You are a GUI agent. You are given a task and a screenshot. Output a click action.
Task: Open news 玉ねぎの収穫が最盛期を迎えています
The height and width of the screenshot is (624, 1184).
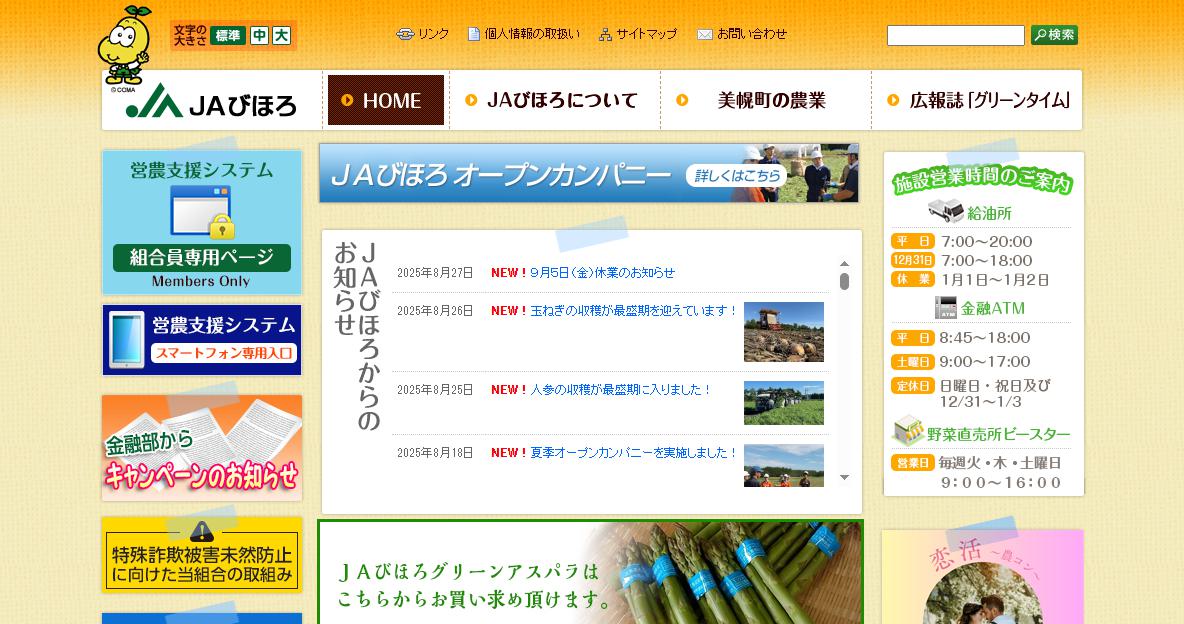pos(633,310)
